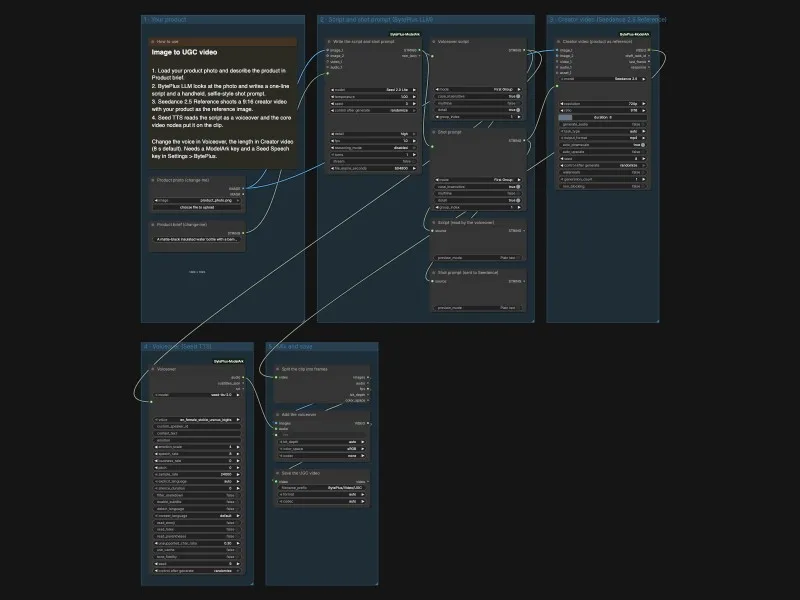Open the format dropdown in Save the UGC video

(322, 494)
